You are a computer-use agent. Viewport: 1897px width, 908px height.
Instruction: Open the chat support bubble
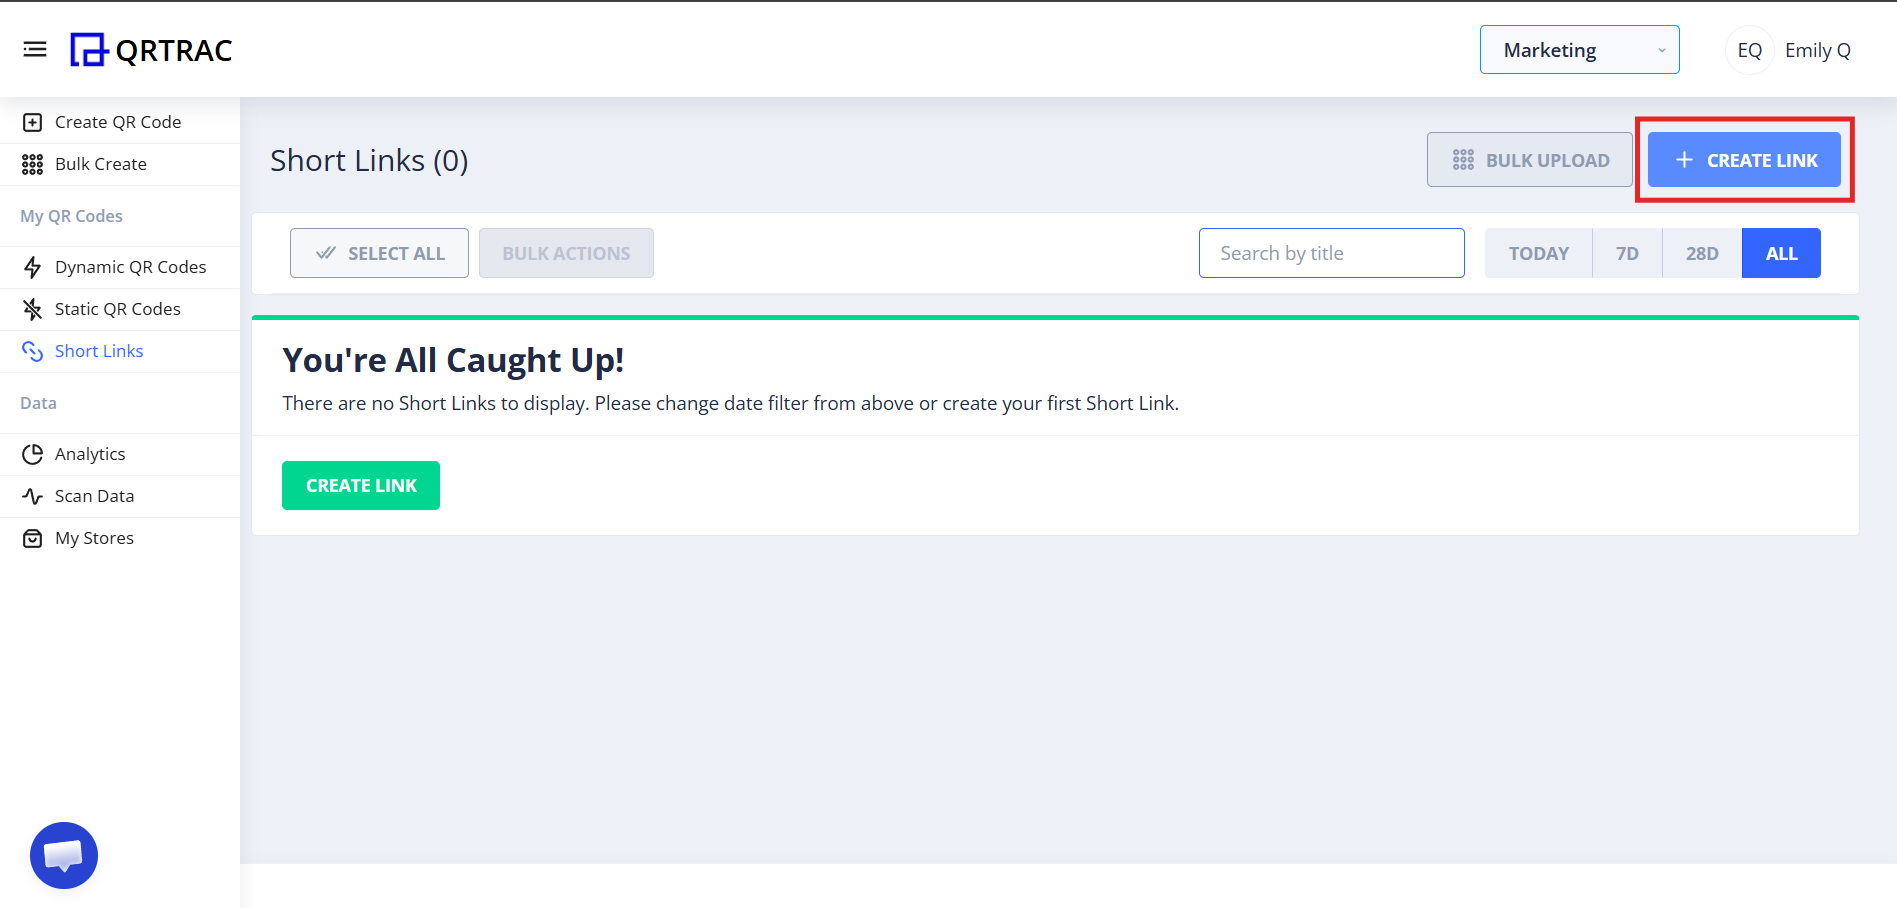pyautogui.click(x=63, y=855)
